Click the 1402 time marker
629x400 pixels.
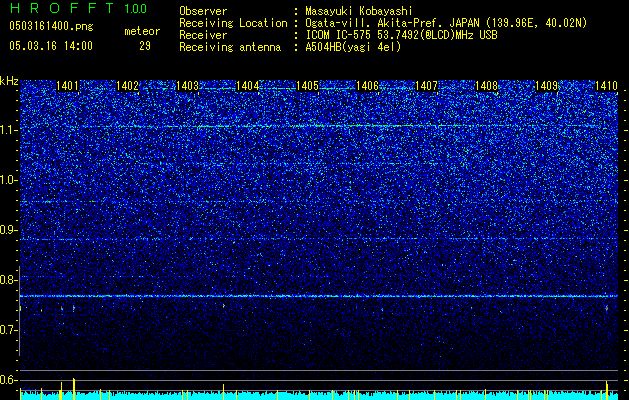pyautogui.click(x=127, y=86)
